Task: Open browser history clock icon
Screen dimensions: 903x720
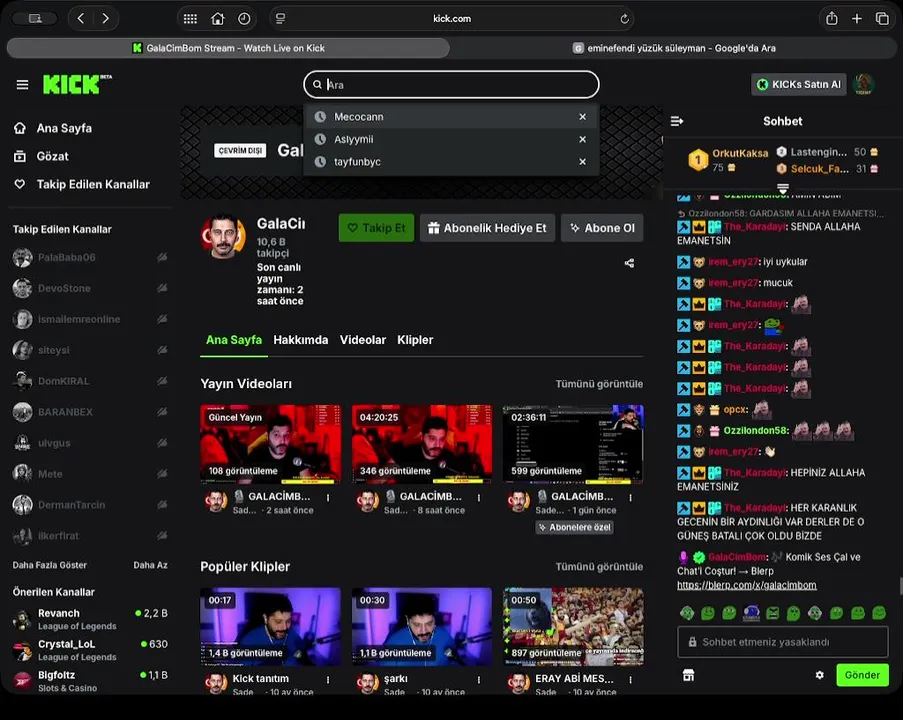Action: pyautogui.click(x=244, y=18)
